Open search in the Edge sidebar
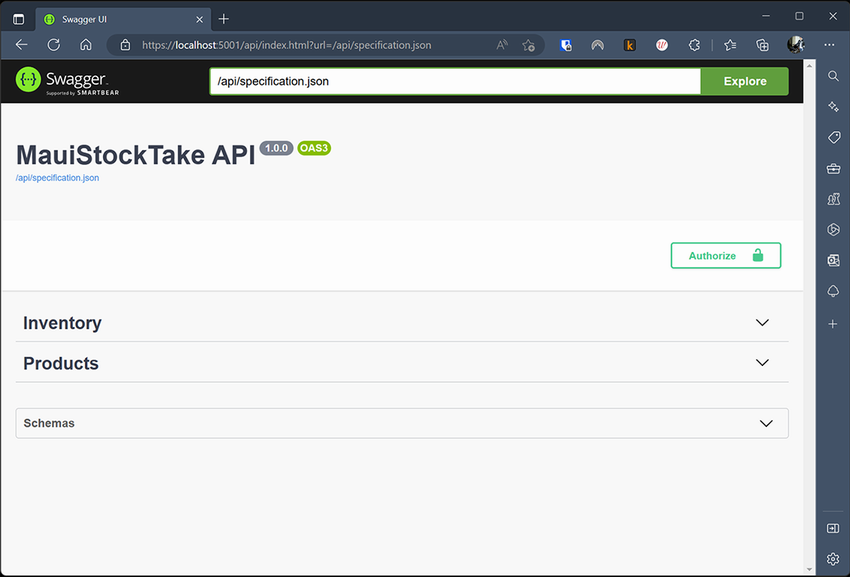The image size is (850, 577). (x=833, y=76)
